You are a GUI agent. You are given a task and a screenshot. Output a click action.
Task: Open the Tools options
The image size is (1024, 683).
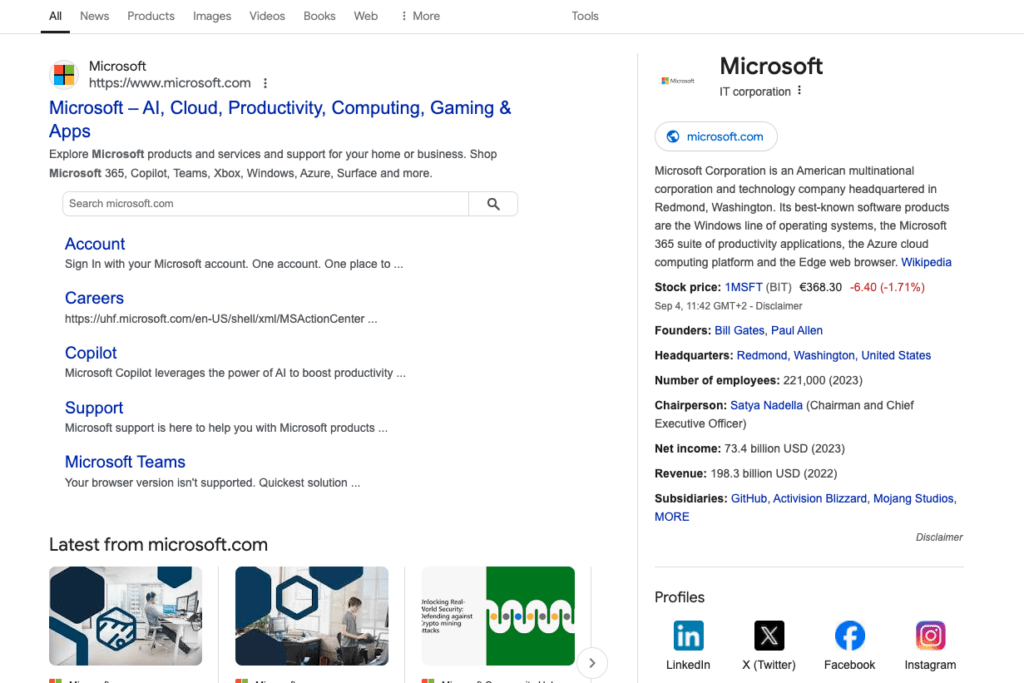(585, 16)
